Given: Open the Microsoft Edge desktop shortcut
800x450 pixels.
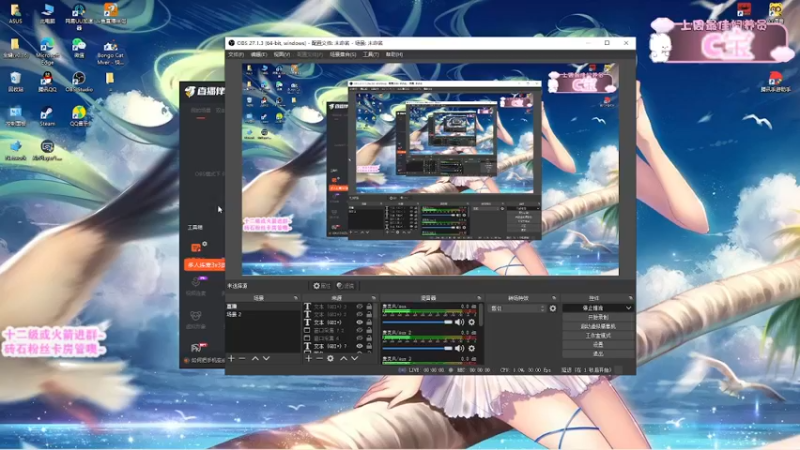Looking at the screenshot, I should pyautogui.click(x=47, y=51).
